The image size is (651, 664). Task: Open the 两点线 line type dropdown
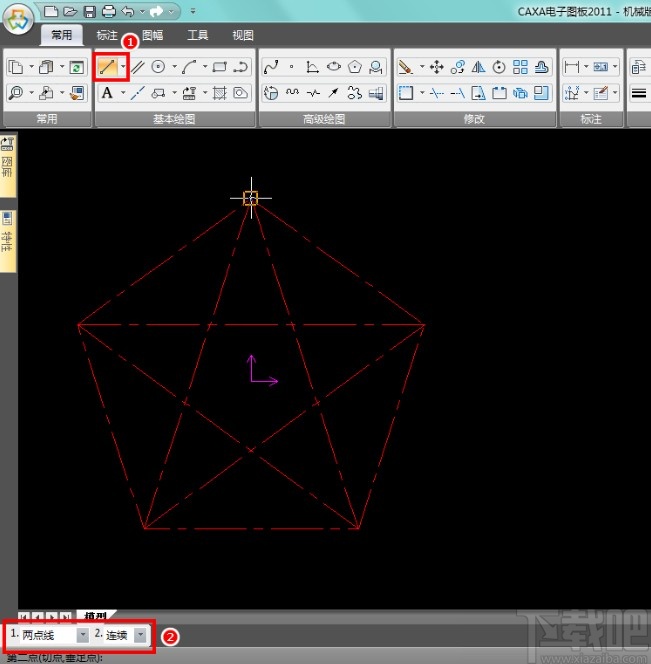(82, 635)
